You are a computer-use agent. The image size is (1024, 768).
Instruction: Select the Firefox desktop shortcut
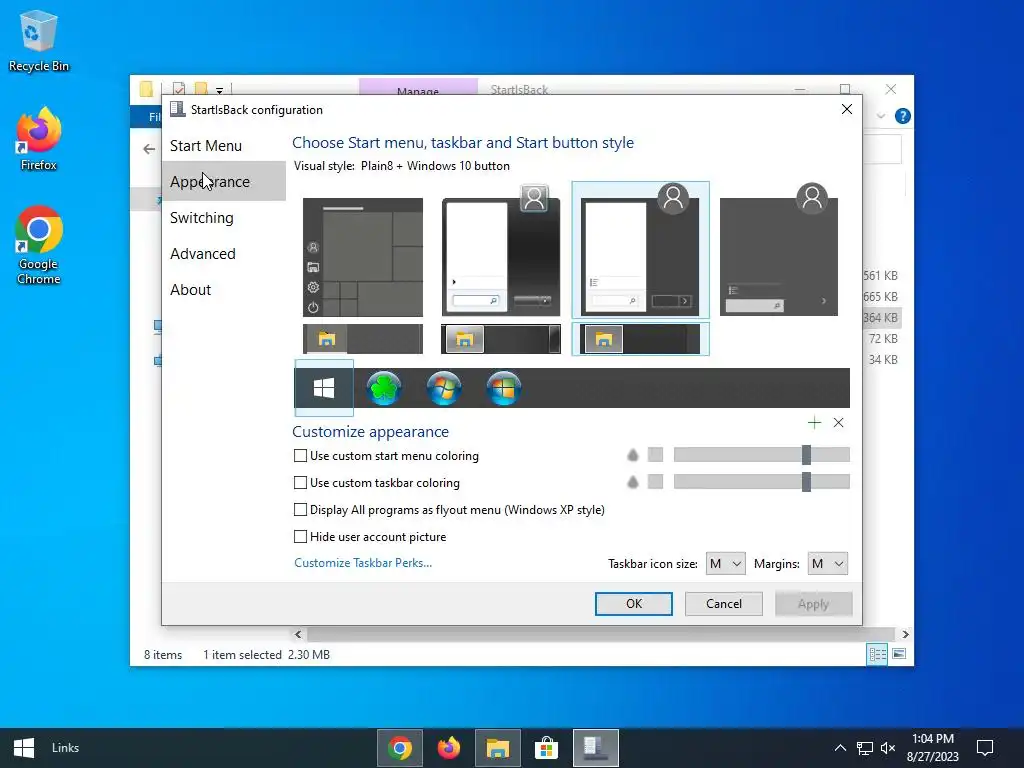click(x=39, y=139)
